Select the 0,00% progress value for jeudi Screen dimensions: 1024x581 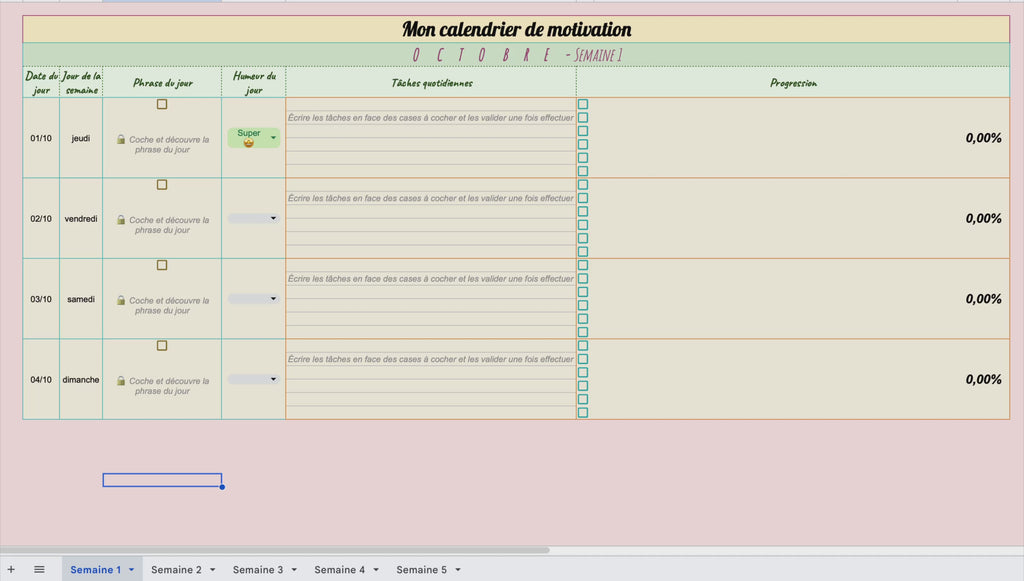984,138
